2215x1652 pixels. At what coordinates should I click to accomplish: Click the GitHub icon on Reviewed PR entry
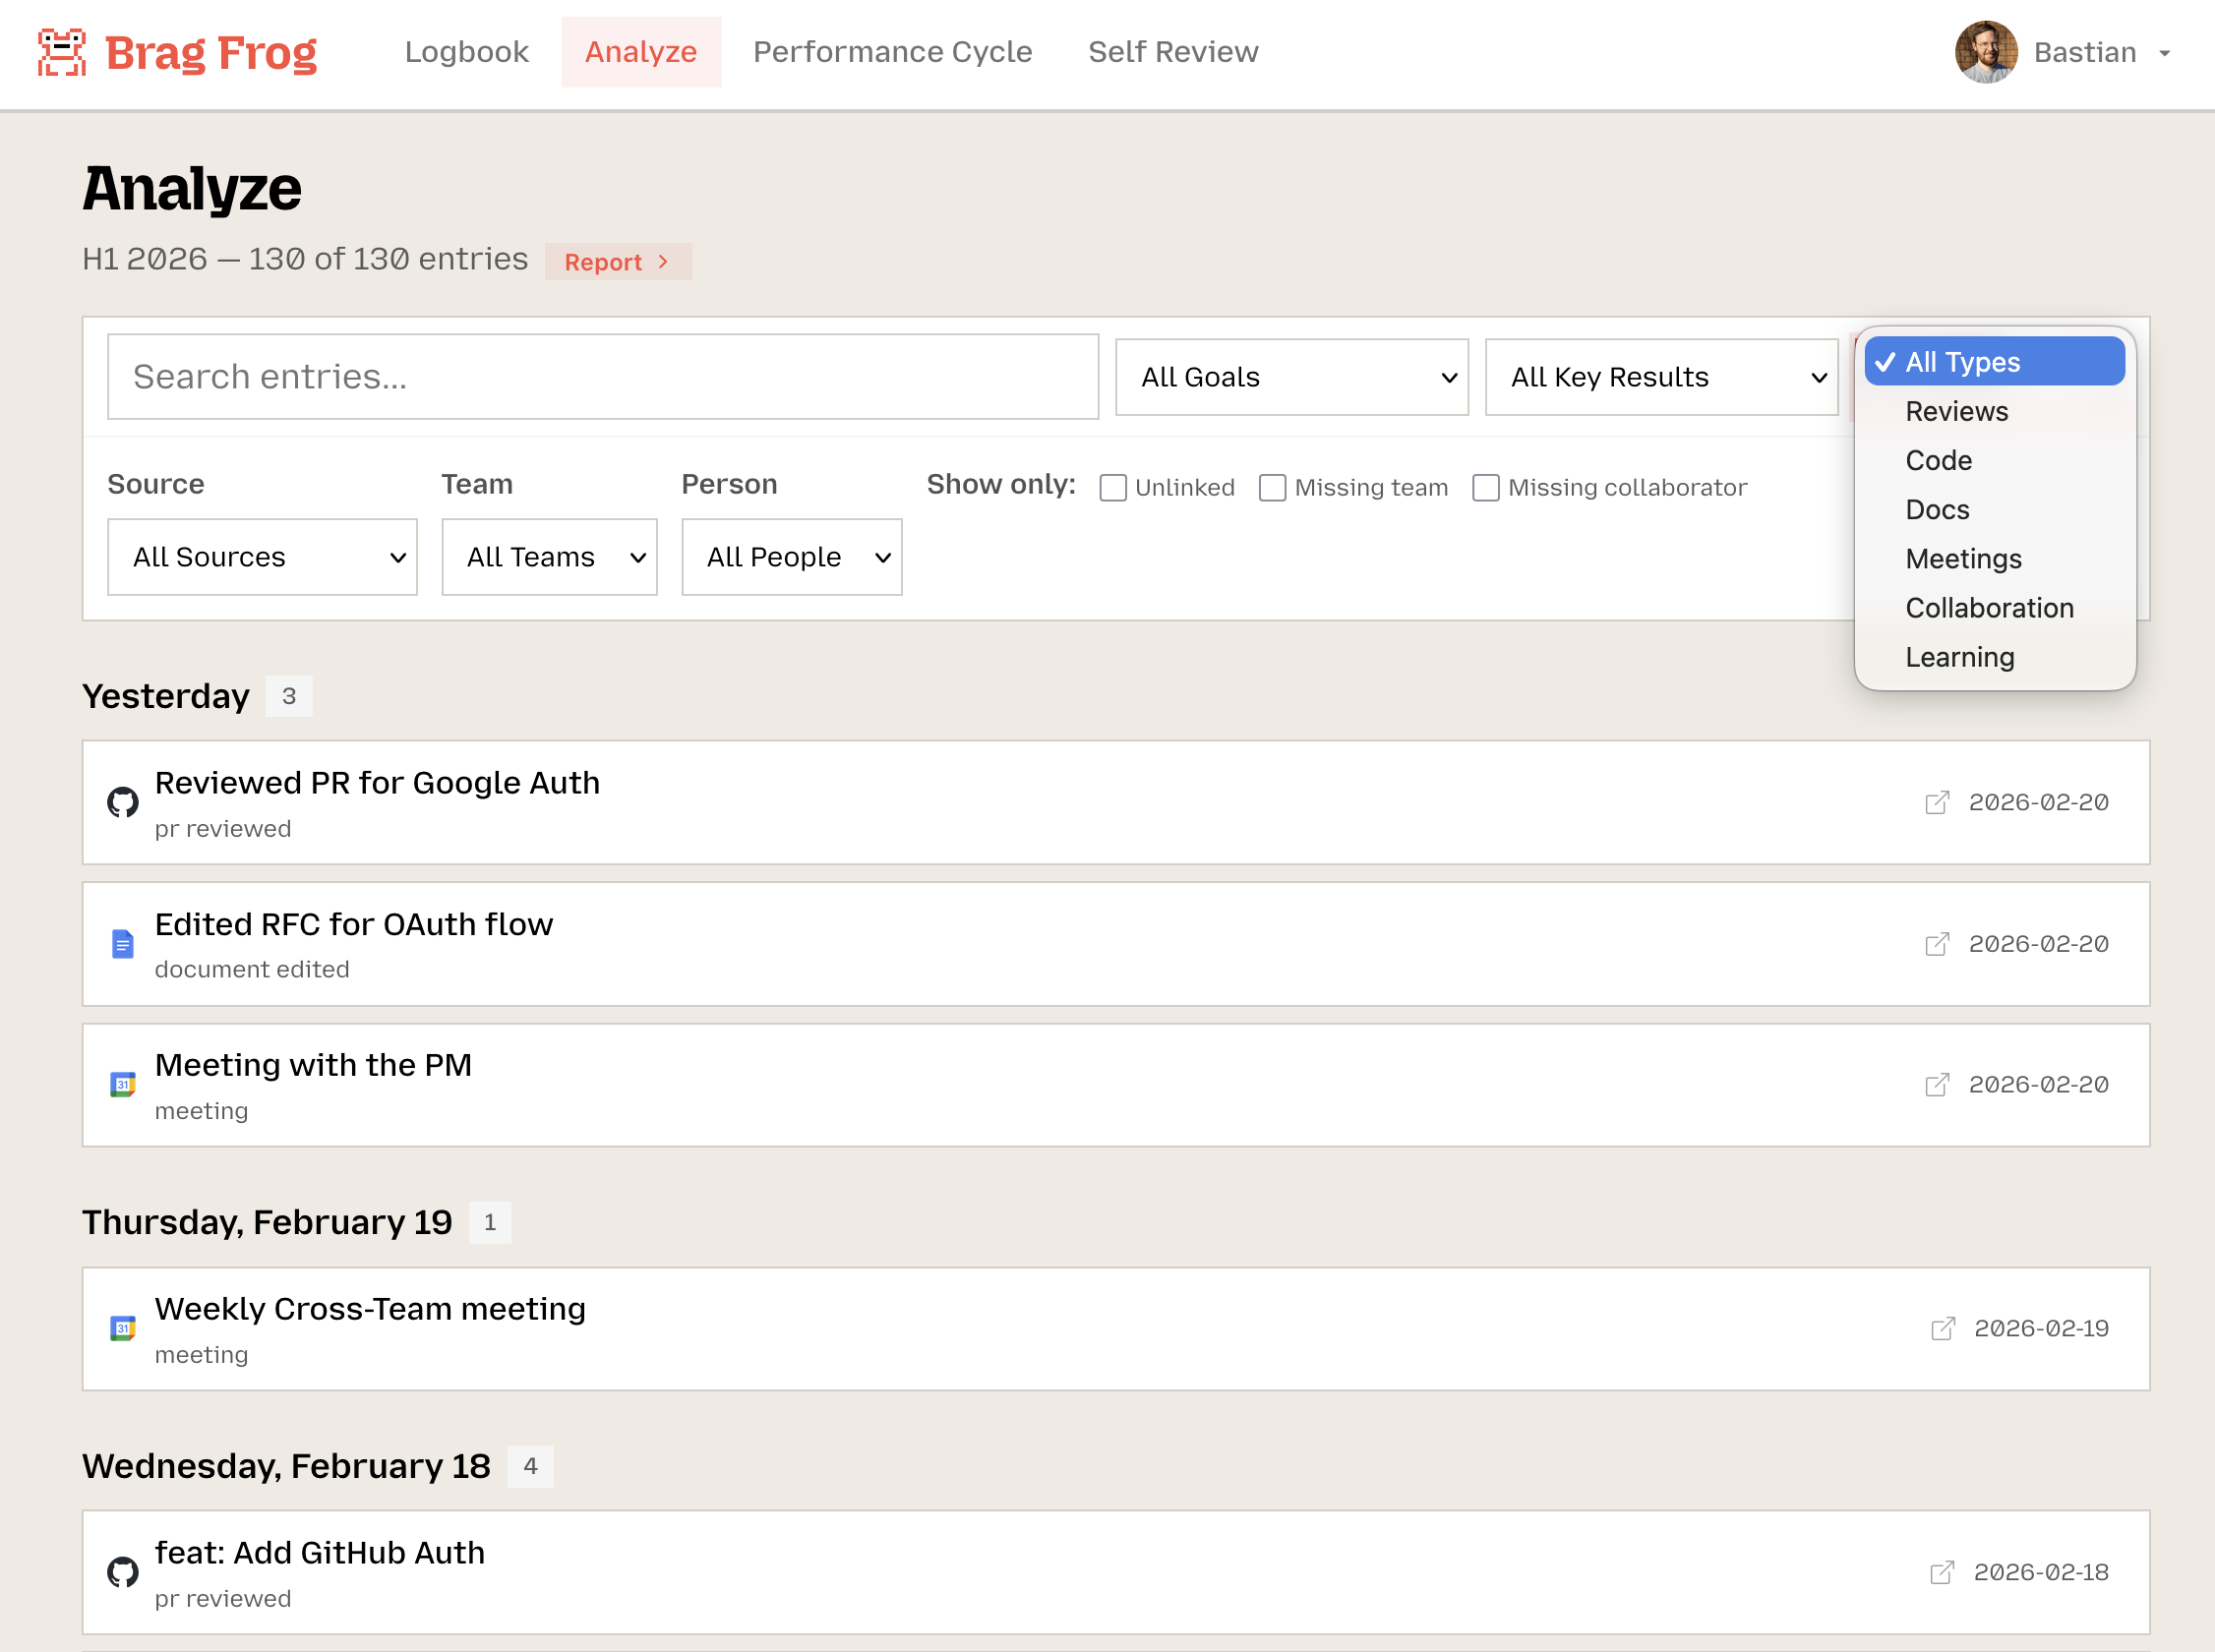click(122, 802)
